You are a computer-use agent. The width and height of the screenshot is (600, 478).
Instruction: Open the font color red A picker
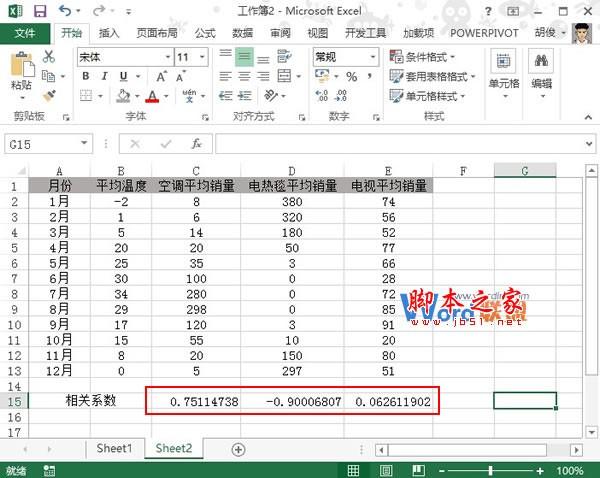click(x=152, y=96)
